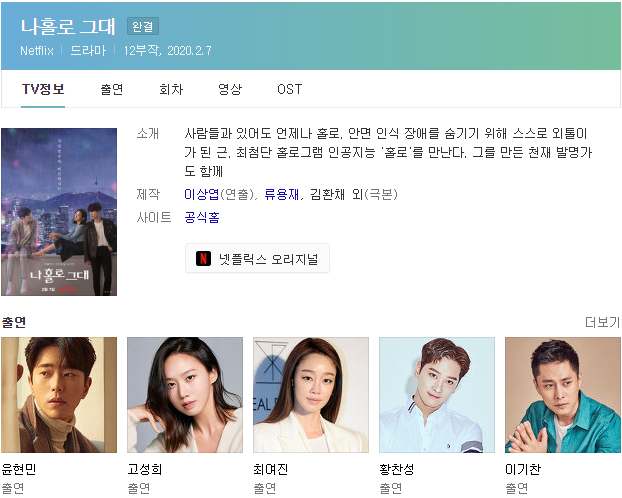This screenshot has height=498, width=622.
Task: Open 윤현민 cast photo
Action: 59,395
